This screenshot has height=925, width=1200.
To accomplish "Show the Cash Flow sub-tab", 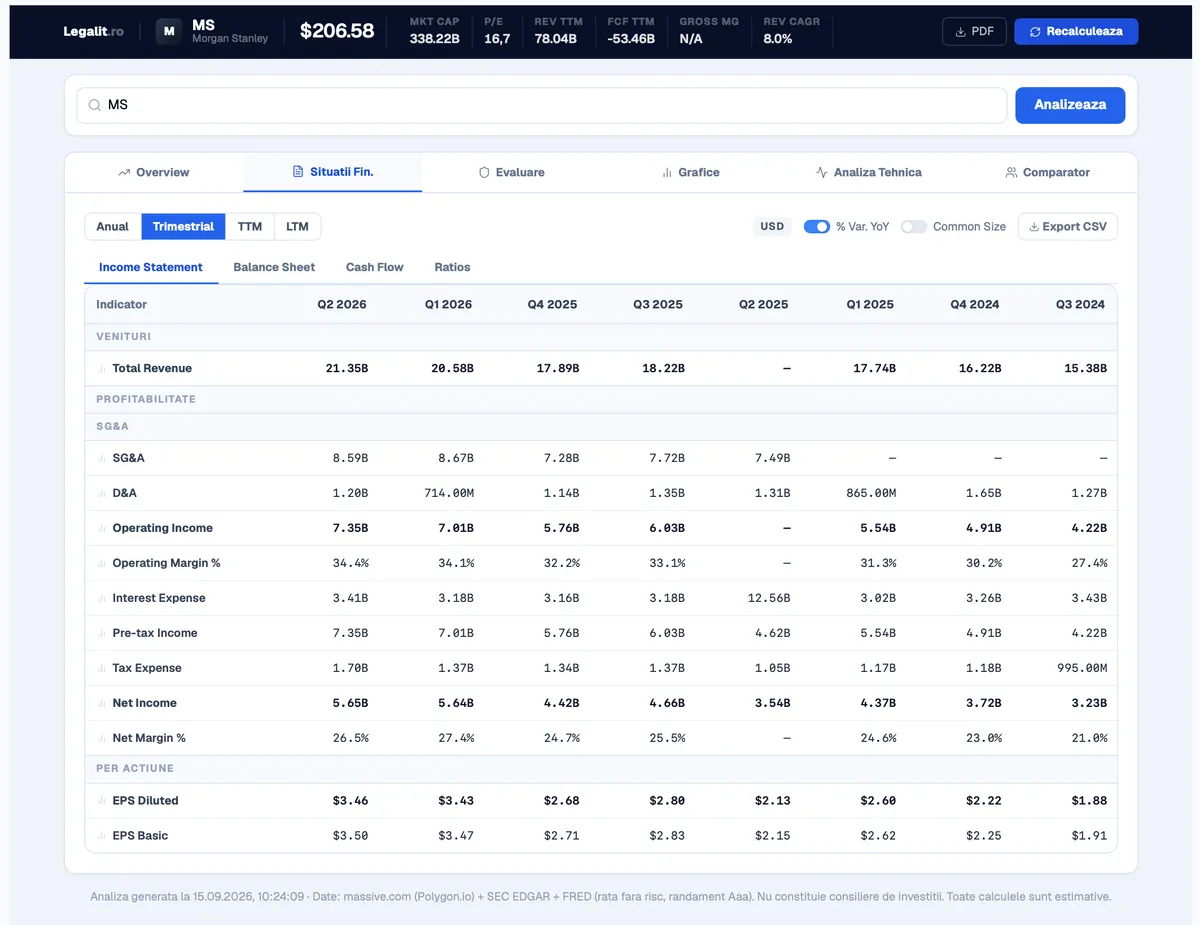I will coord(375,267).
